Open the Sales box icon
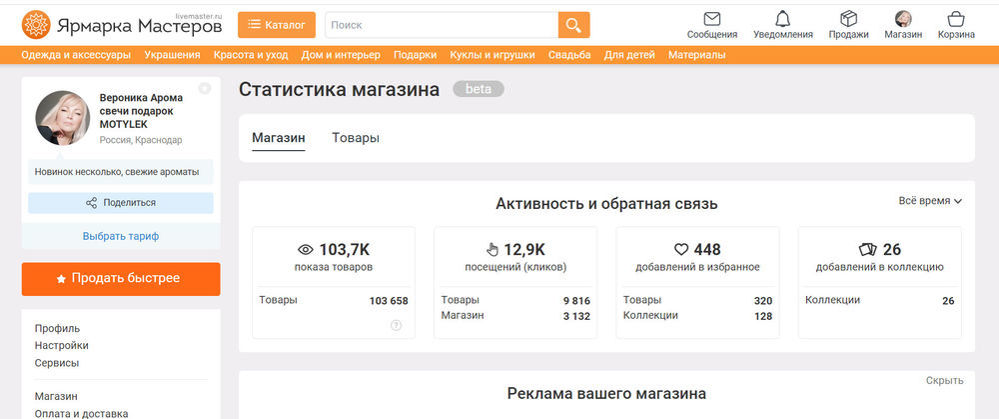This screenshot has height=419, width=999. tap(848, 19)
